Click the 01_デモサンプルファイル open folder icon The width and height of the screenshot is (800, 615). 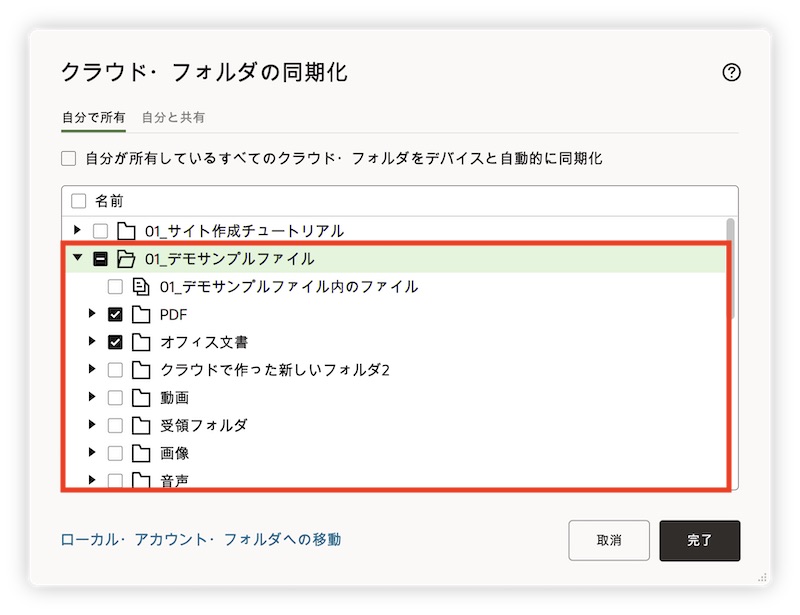coord(126,259)
